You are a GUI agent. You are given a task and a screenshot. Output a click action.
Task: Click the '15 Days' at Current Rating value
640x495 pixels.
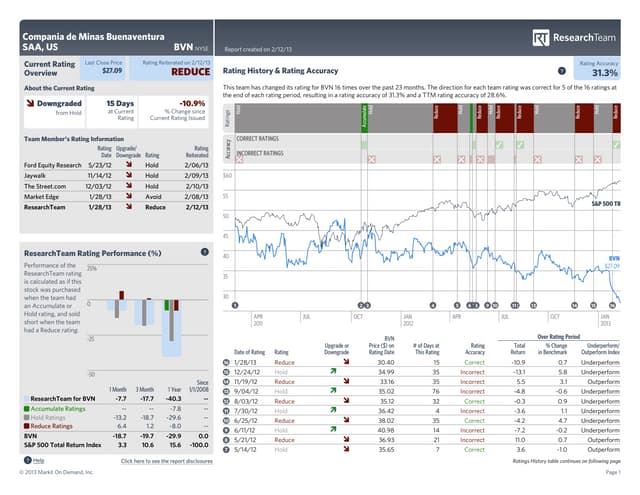(120, 103)
